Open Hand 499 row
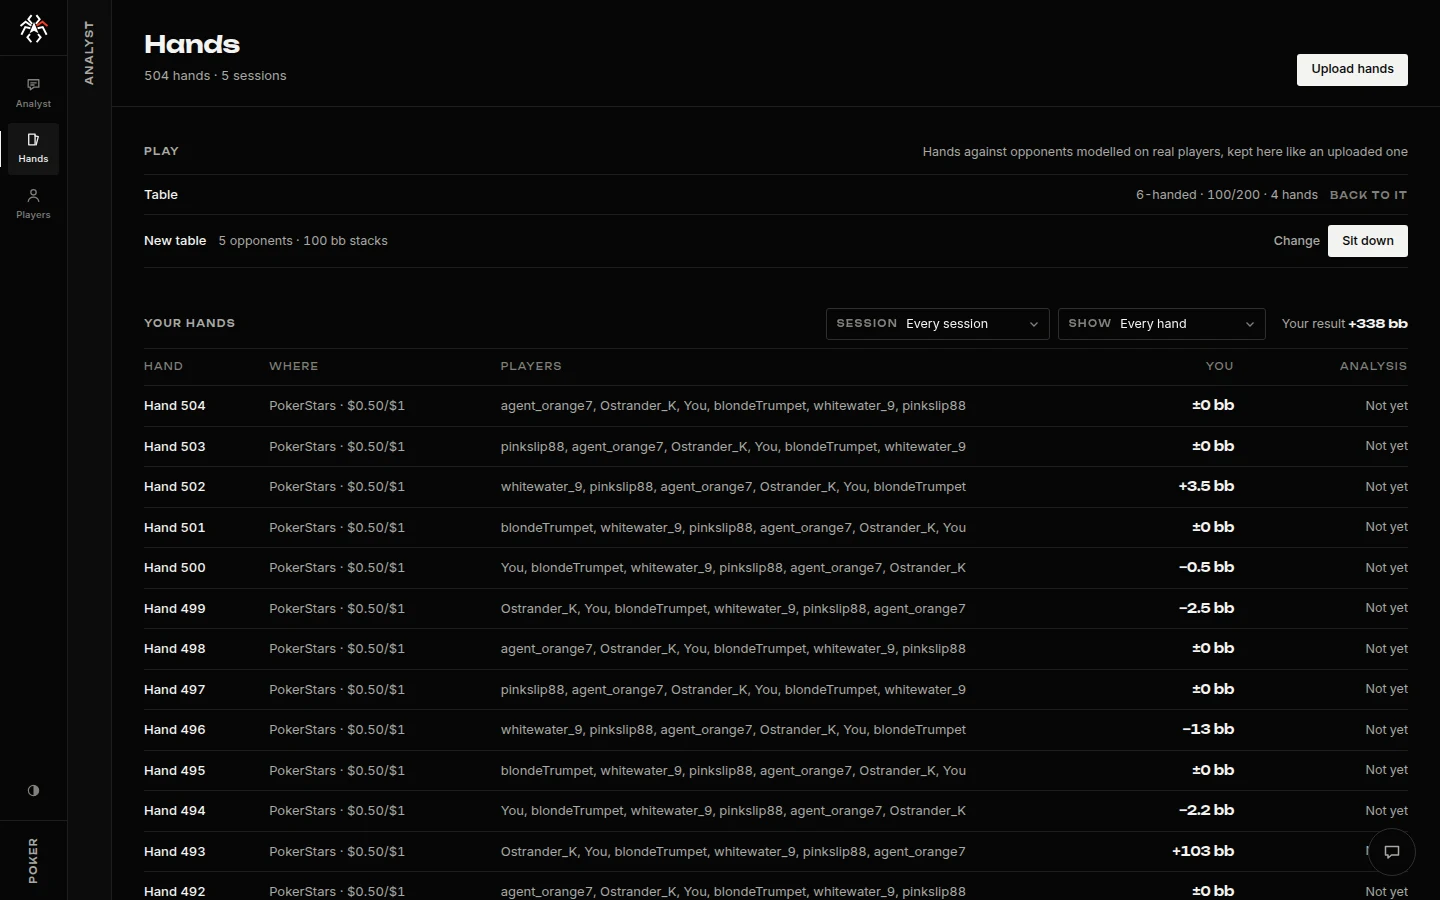Viewport: 1440px width, 900px height. click(776, 608)
